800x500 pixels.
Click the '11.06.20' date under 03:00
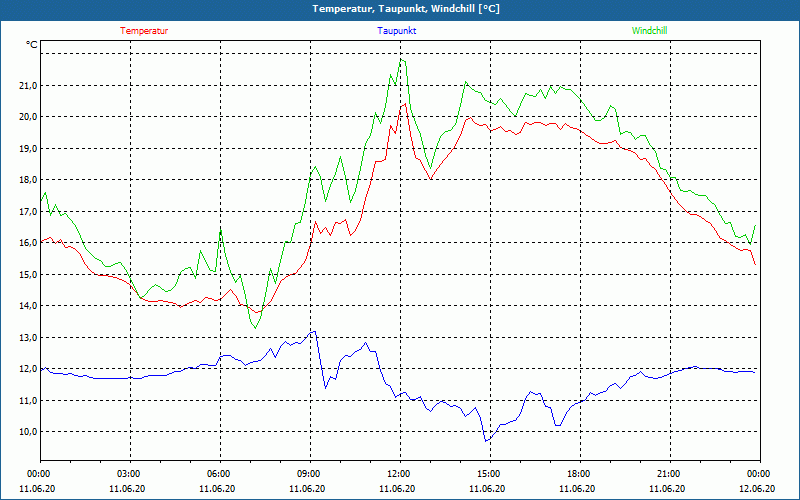128,489
